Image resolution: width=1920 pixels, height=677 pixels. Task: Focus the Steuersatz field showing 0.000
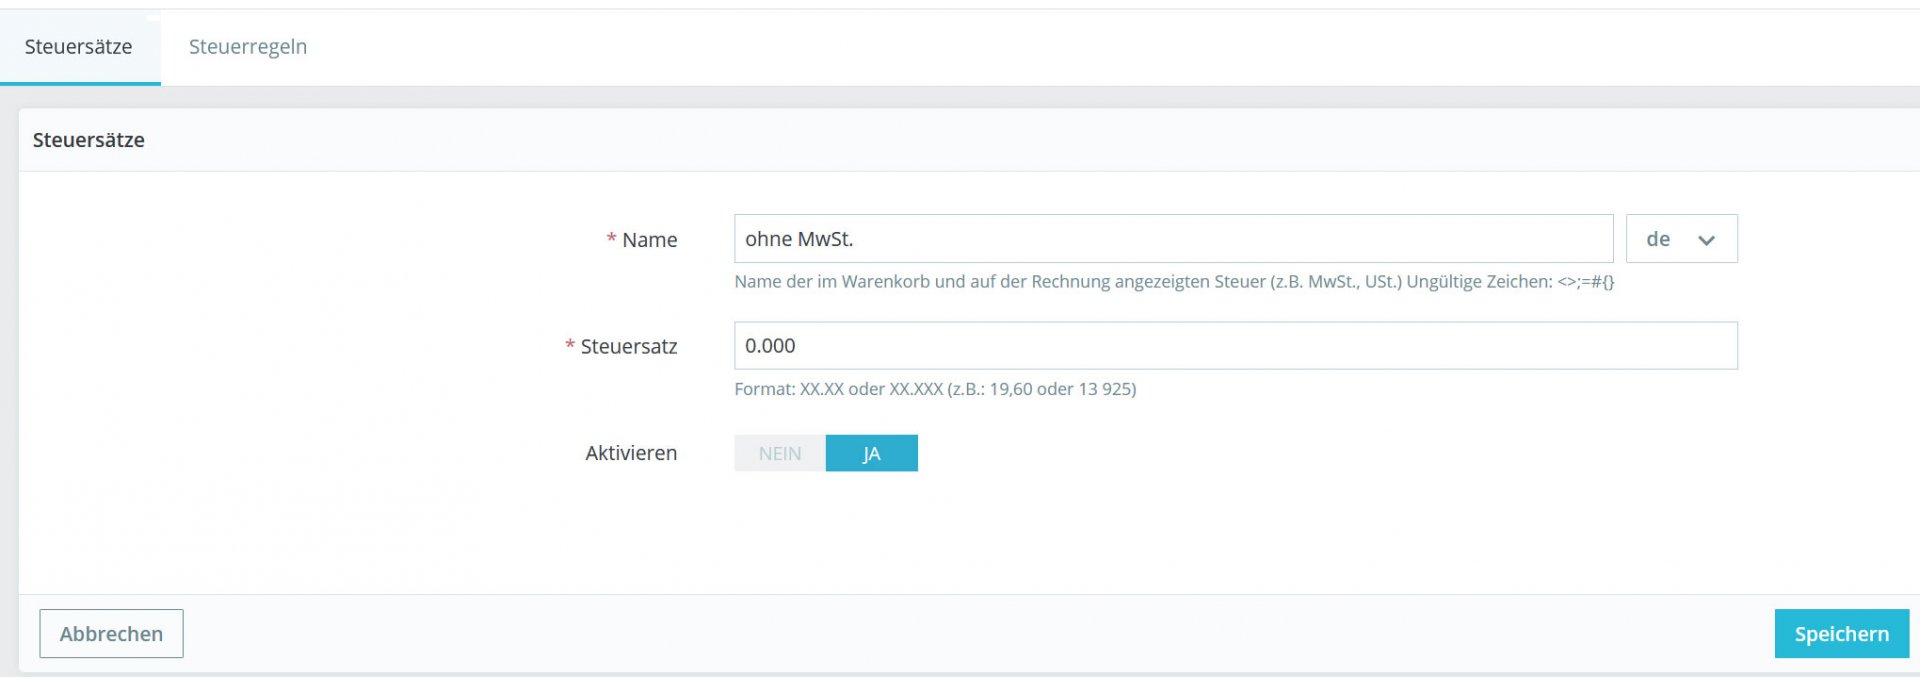[x=1236, y=346]
